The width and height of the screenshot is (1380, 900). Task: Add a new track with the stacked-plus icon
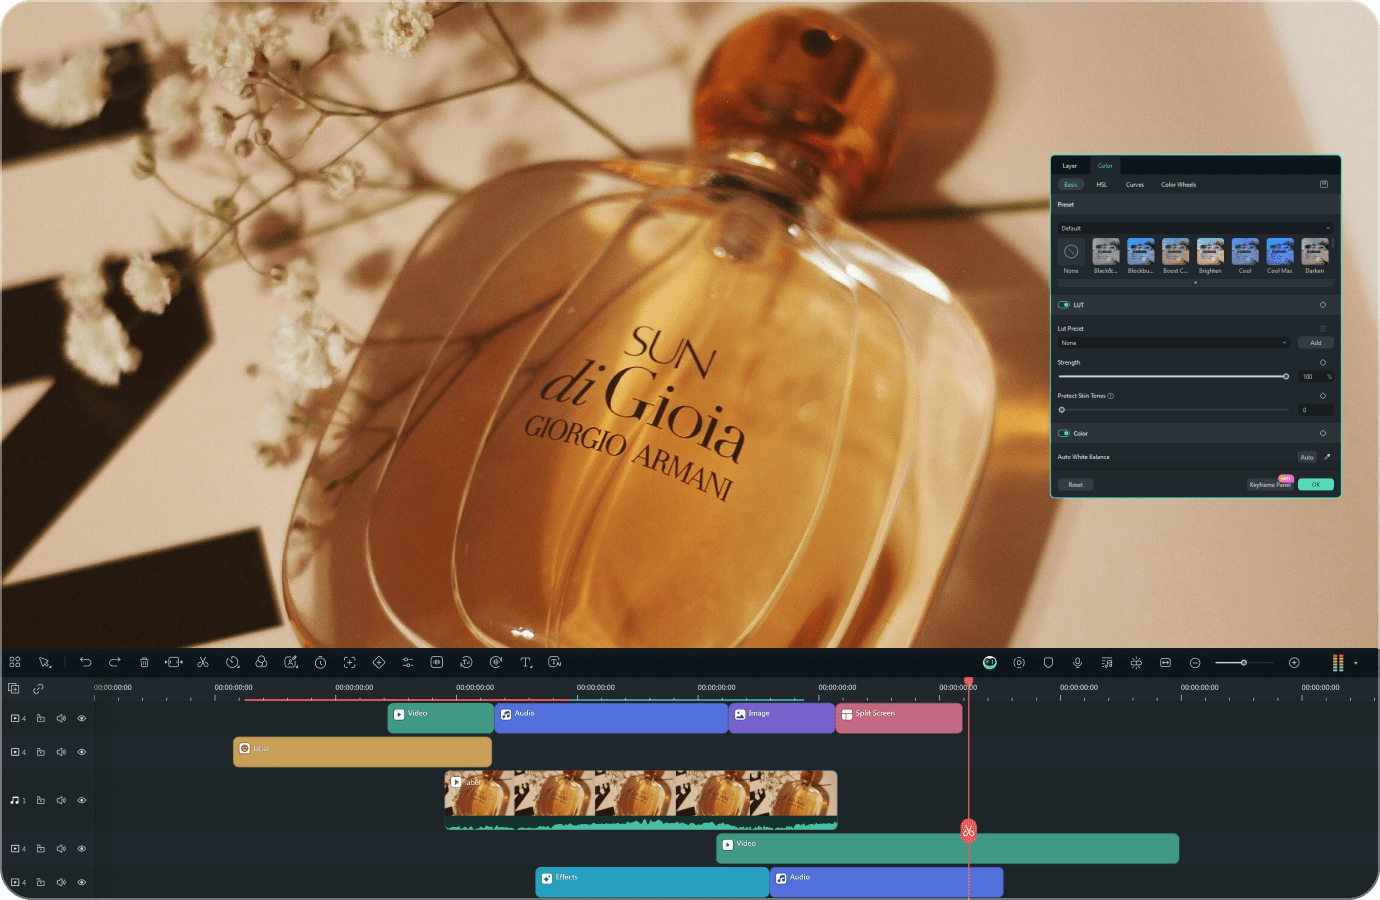coord(14,688)
